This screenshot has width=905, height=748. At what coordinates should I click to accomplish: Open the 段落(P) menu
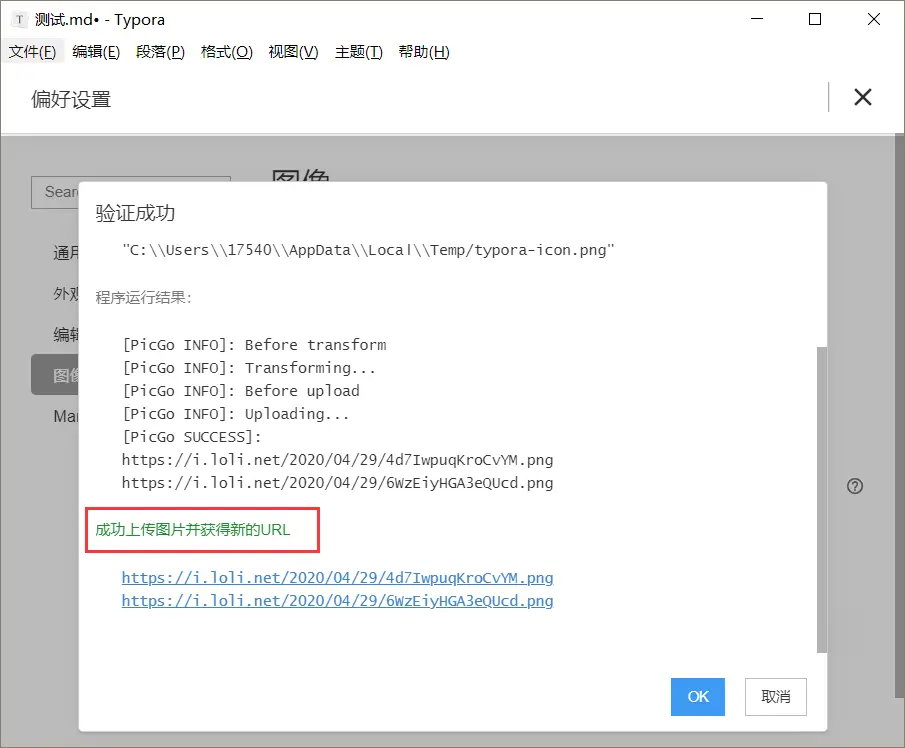tap(160, 52)
